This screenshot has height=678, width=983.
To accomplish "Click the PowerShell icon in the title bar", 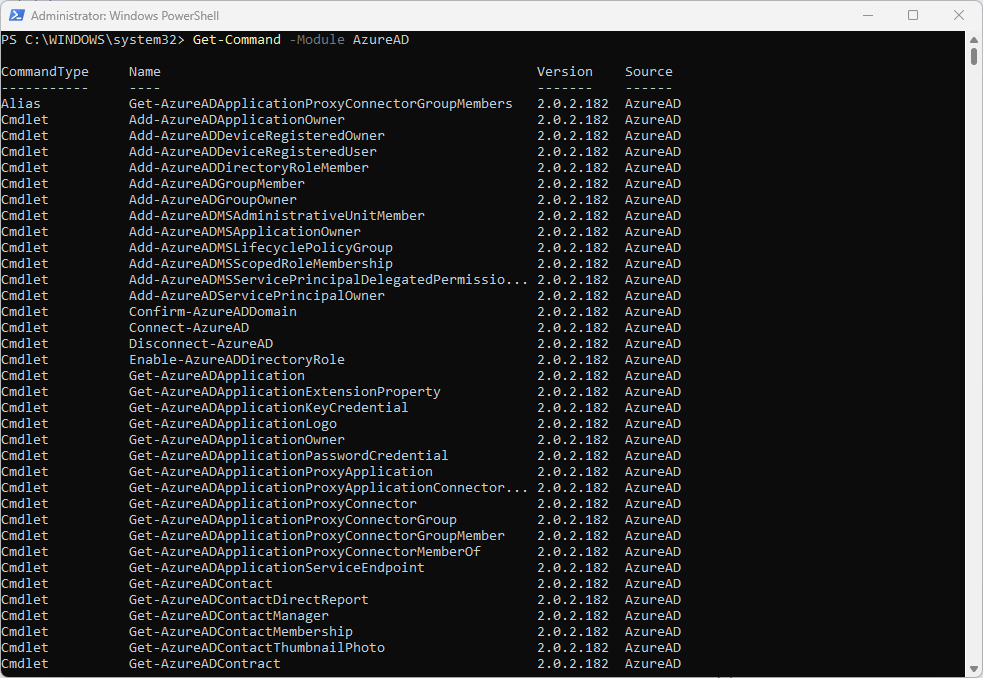I will coord(16,15).
